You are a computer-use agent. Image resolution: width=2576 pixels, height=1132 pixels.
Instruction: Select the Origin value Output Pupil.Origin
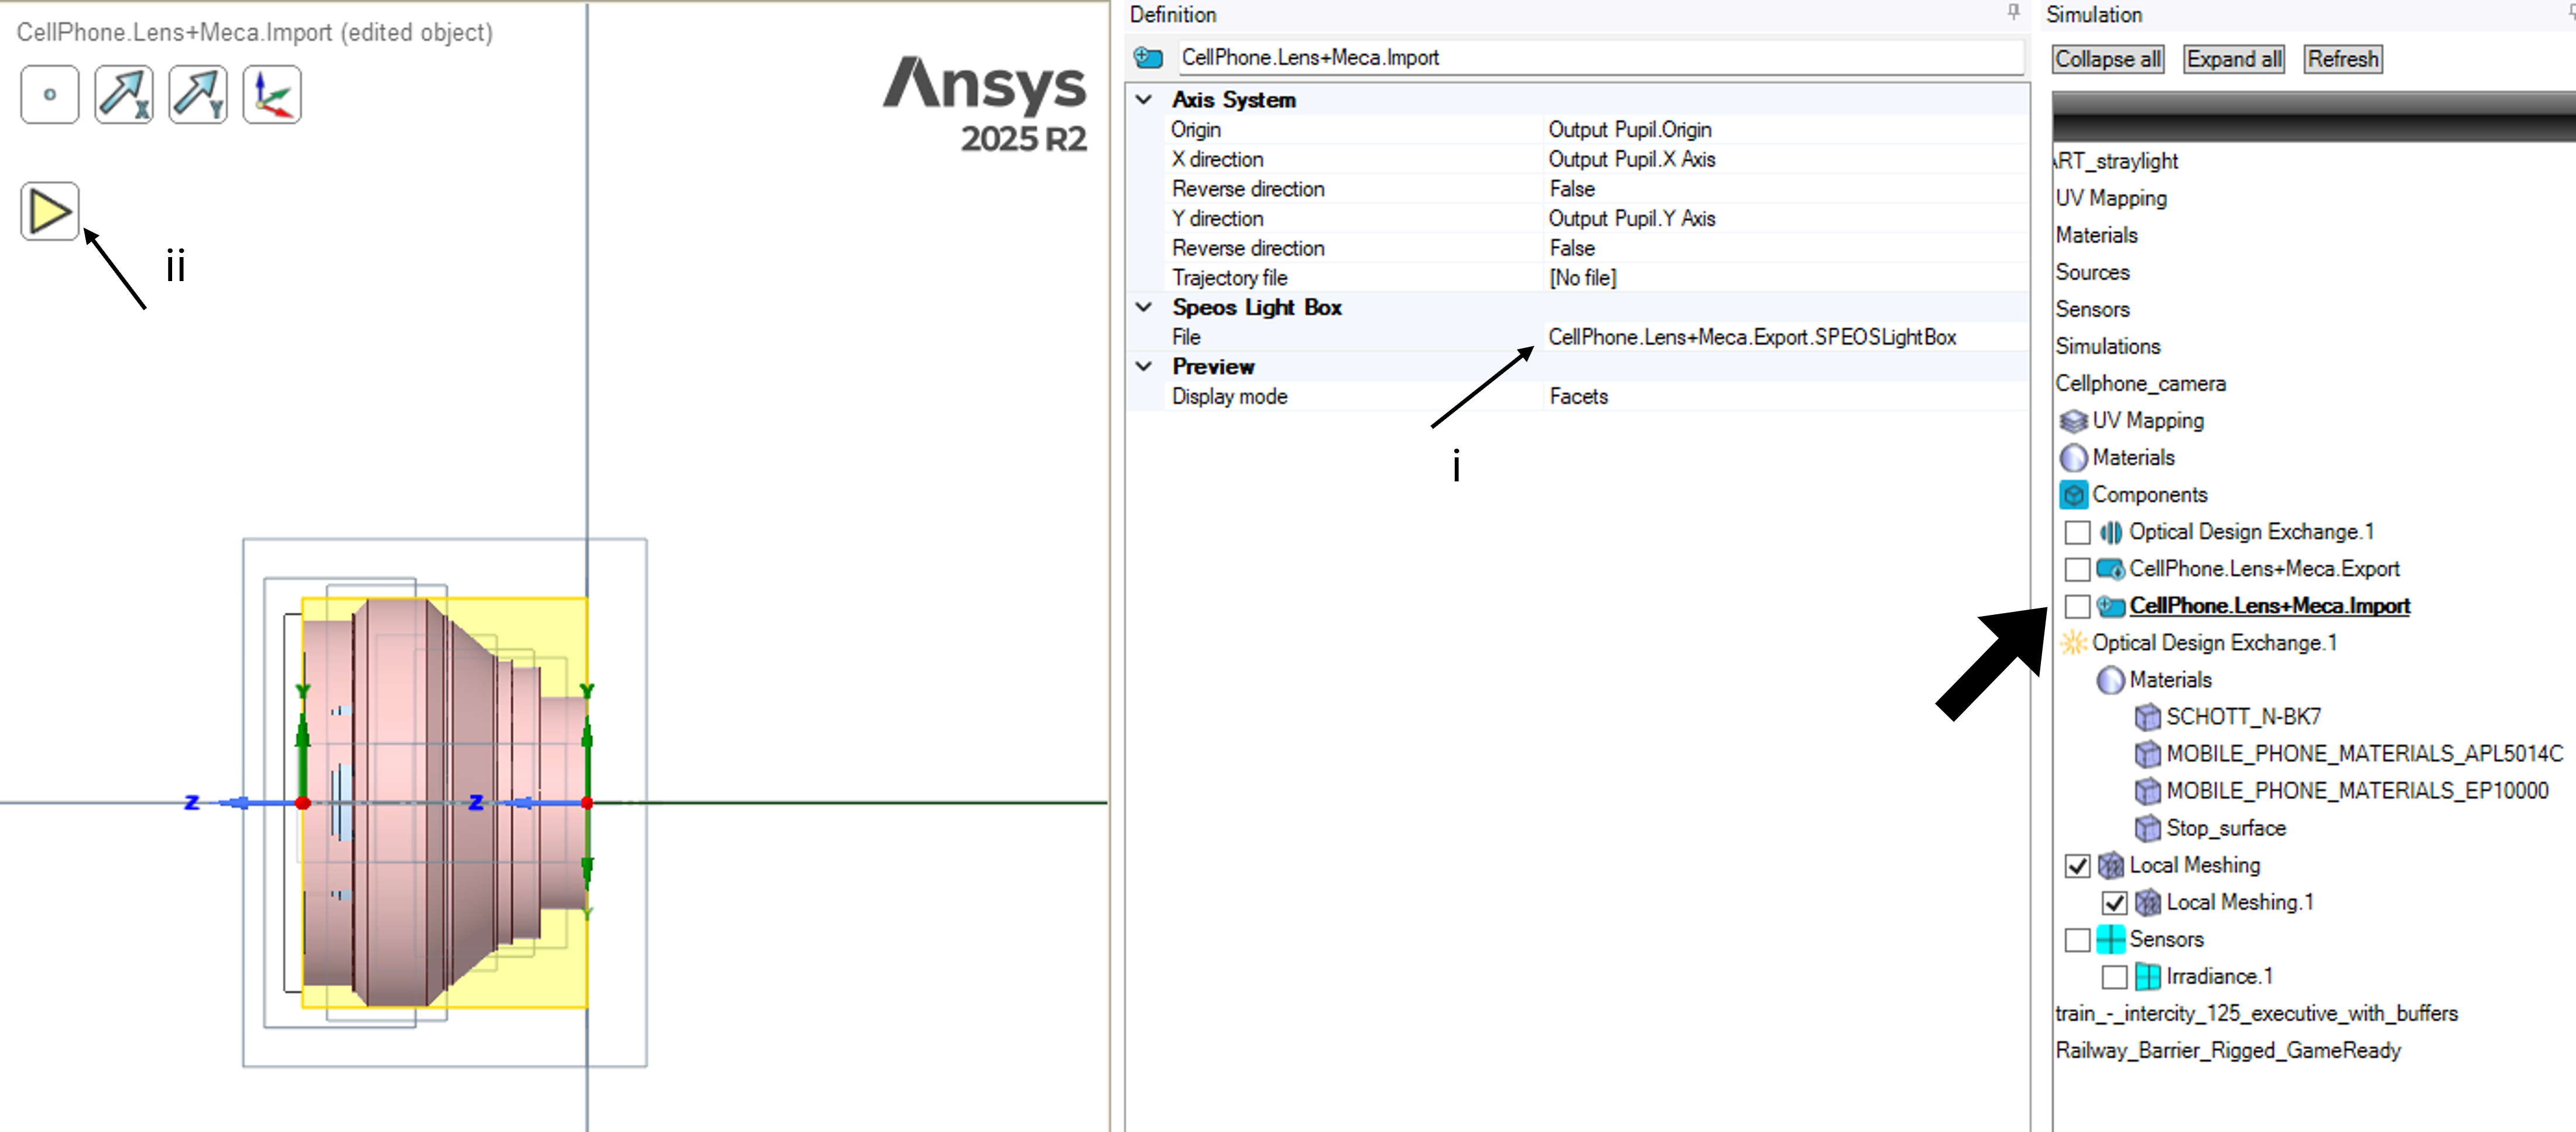click(1629, 130)
